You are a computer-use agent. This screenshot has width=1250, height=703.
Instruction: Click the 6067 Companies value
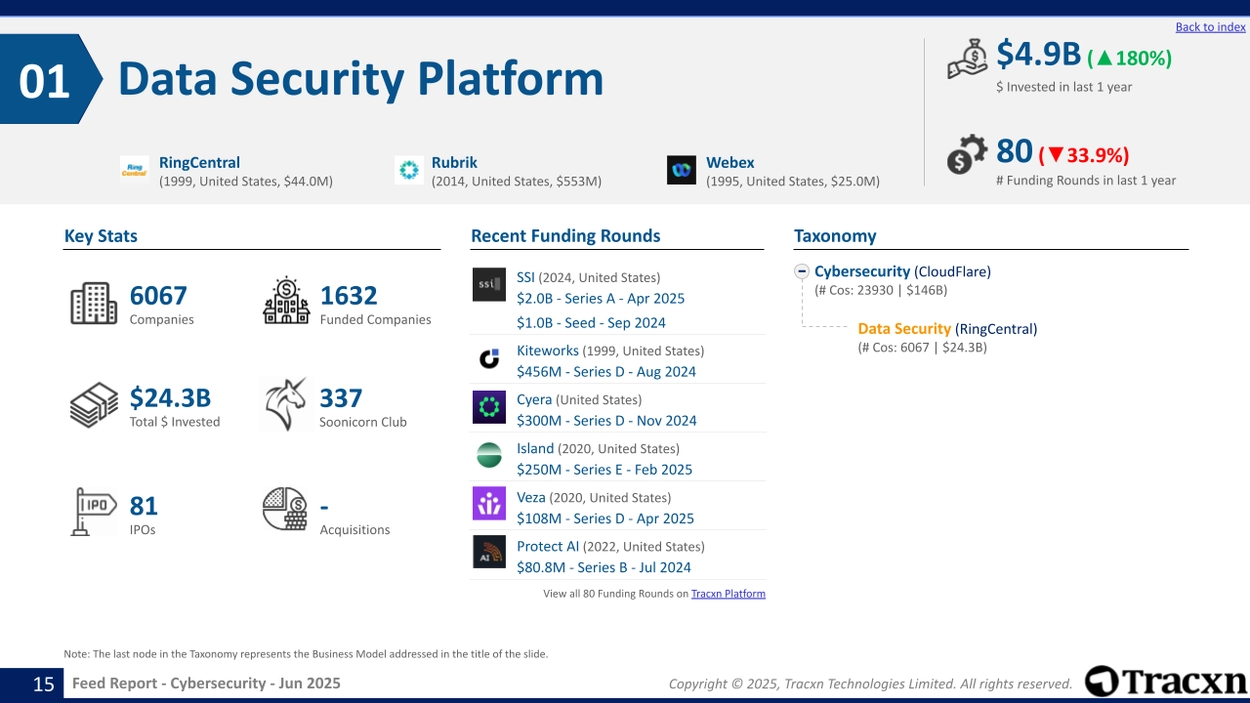(x=158, y=296)
